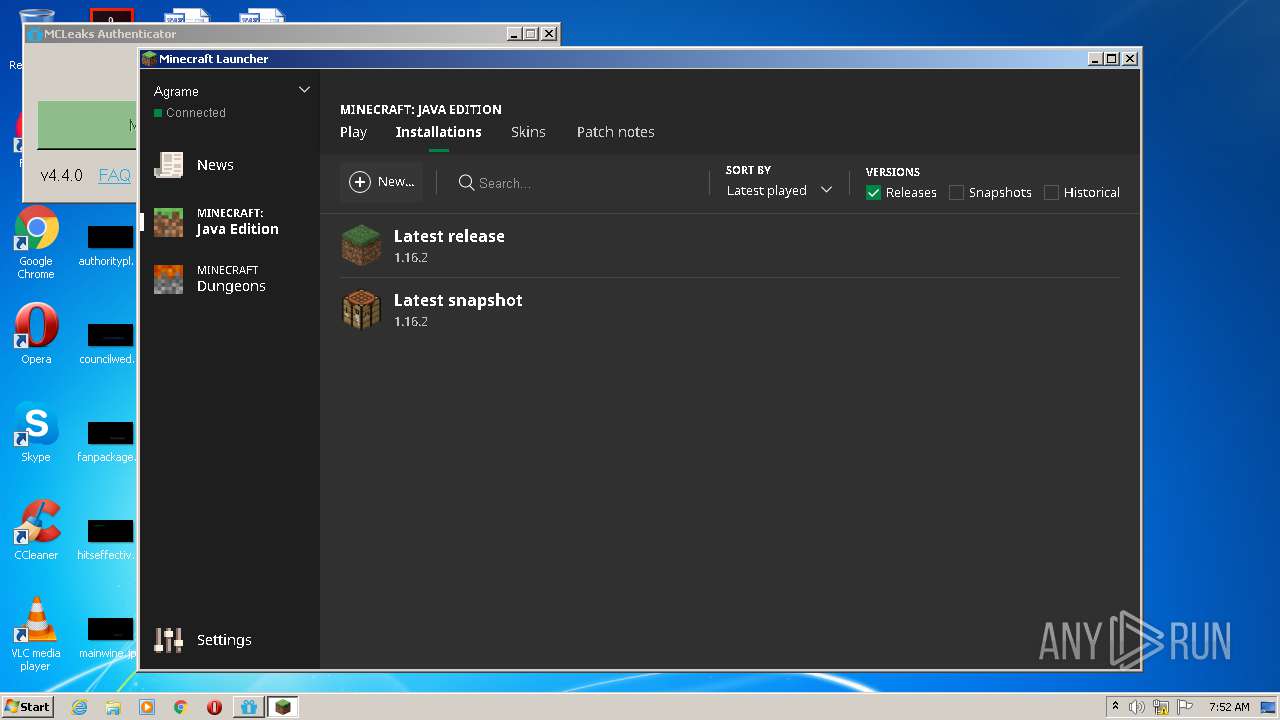
Task: Switch to MCLeaks Authenticator taskbar item
Action: tap(248, 707)
